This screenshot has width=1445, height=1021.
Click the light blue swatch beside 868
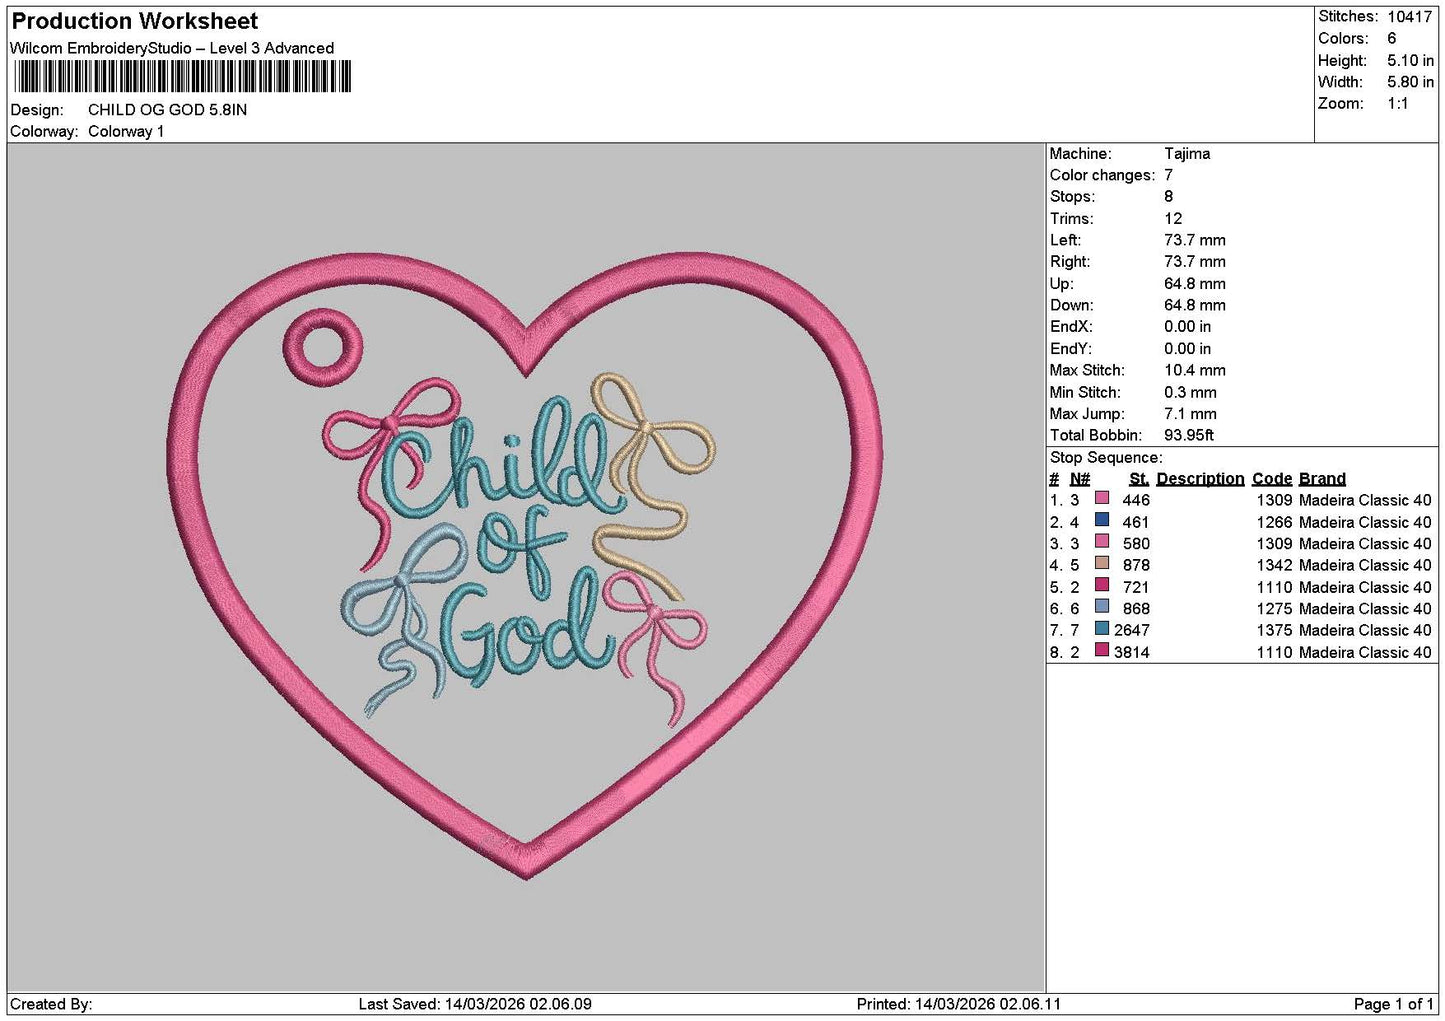click(x=1102, y=606)
